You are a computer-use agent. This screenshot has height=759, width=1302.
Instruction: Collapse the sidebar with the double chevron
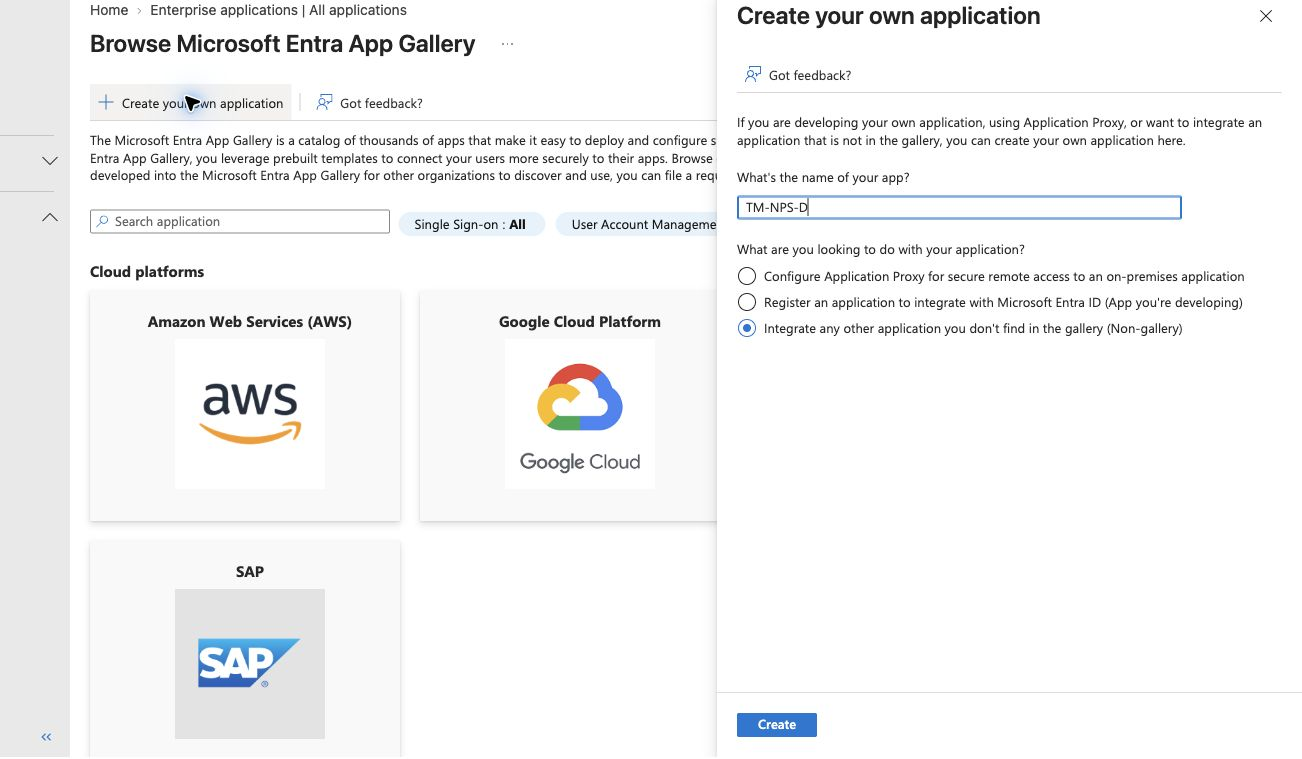46,737
